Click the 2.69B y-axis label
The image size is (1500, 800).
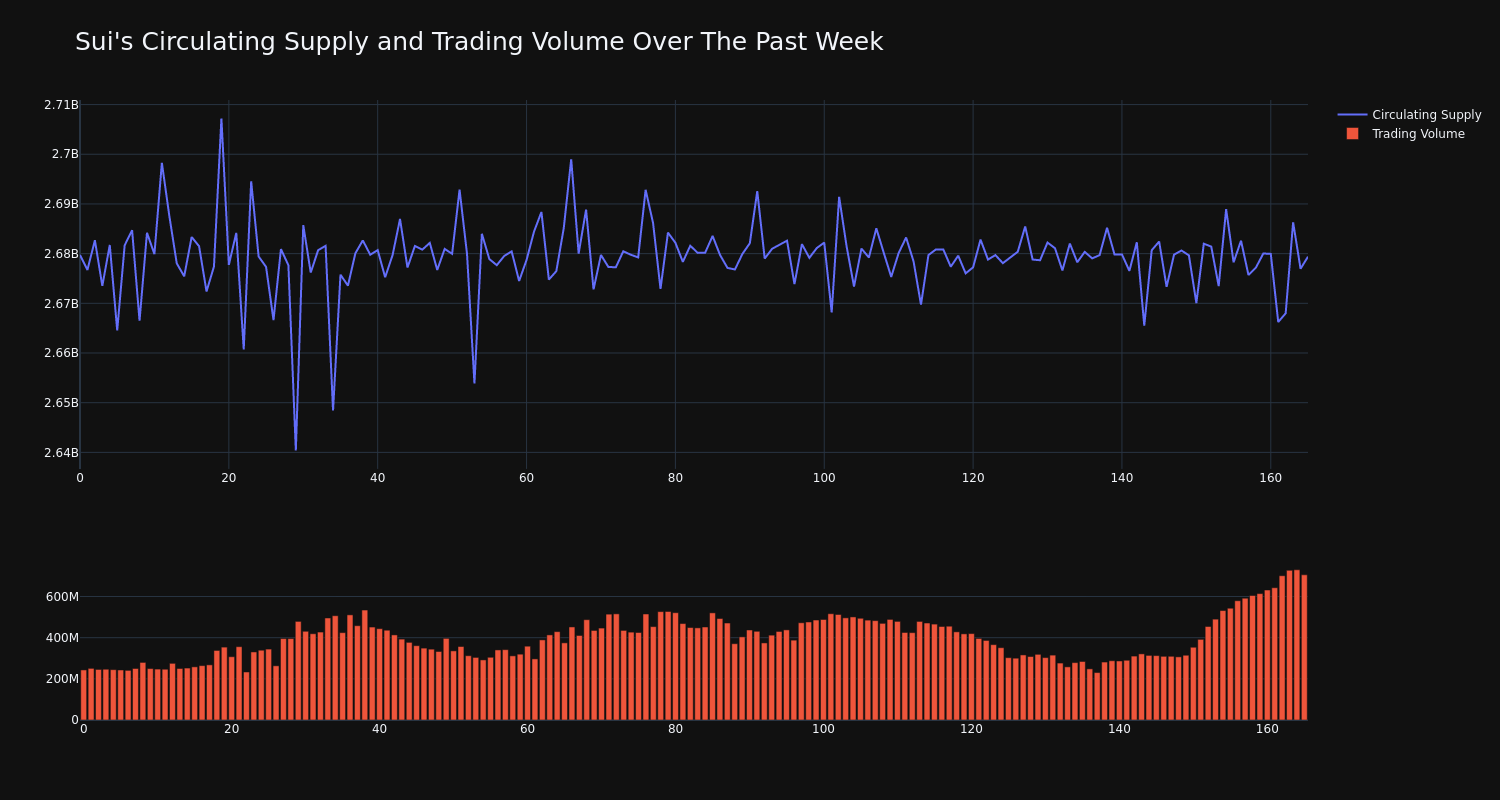61,204
